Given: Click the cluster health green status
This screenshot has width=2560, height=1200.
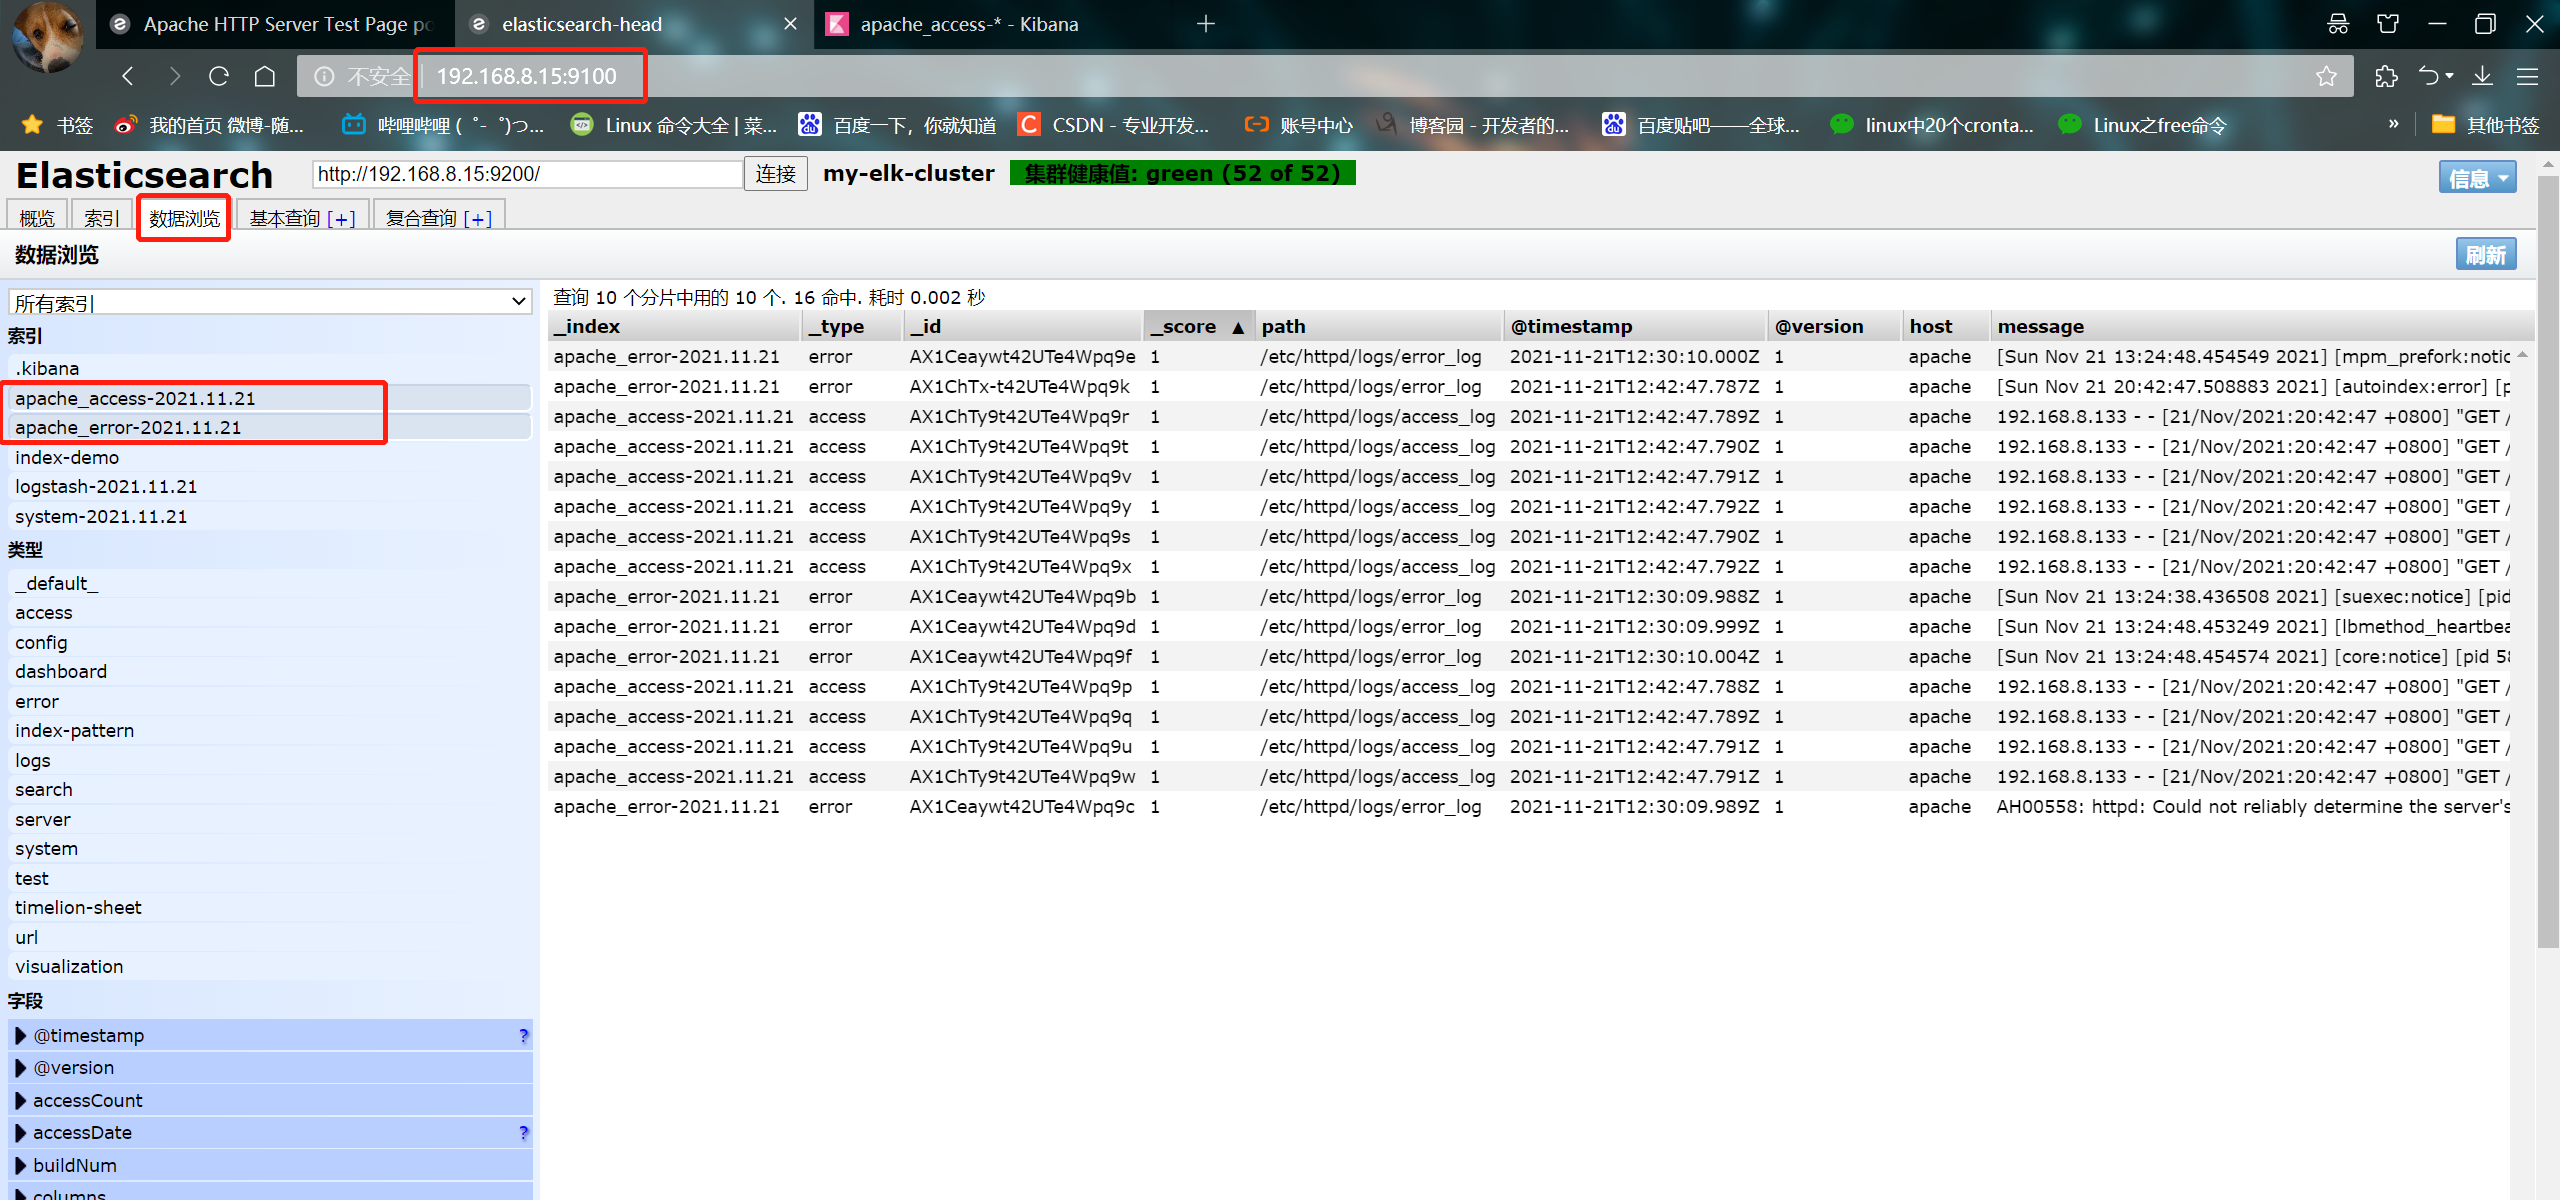Looking at the screenshot, I should point(1182,173).
